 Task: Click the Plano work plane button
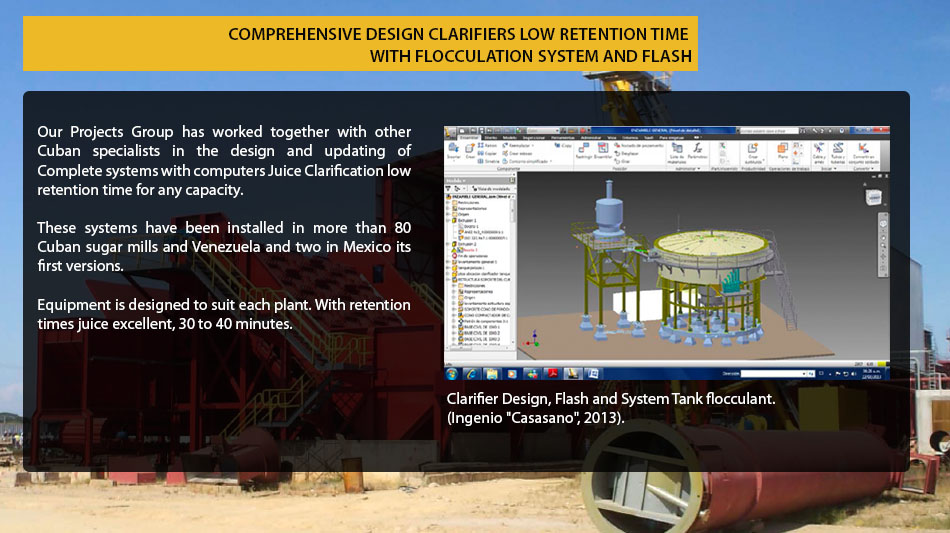[783, 151]
